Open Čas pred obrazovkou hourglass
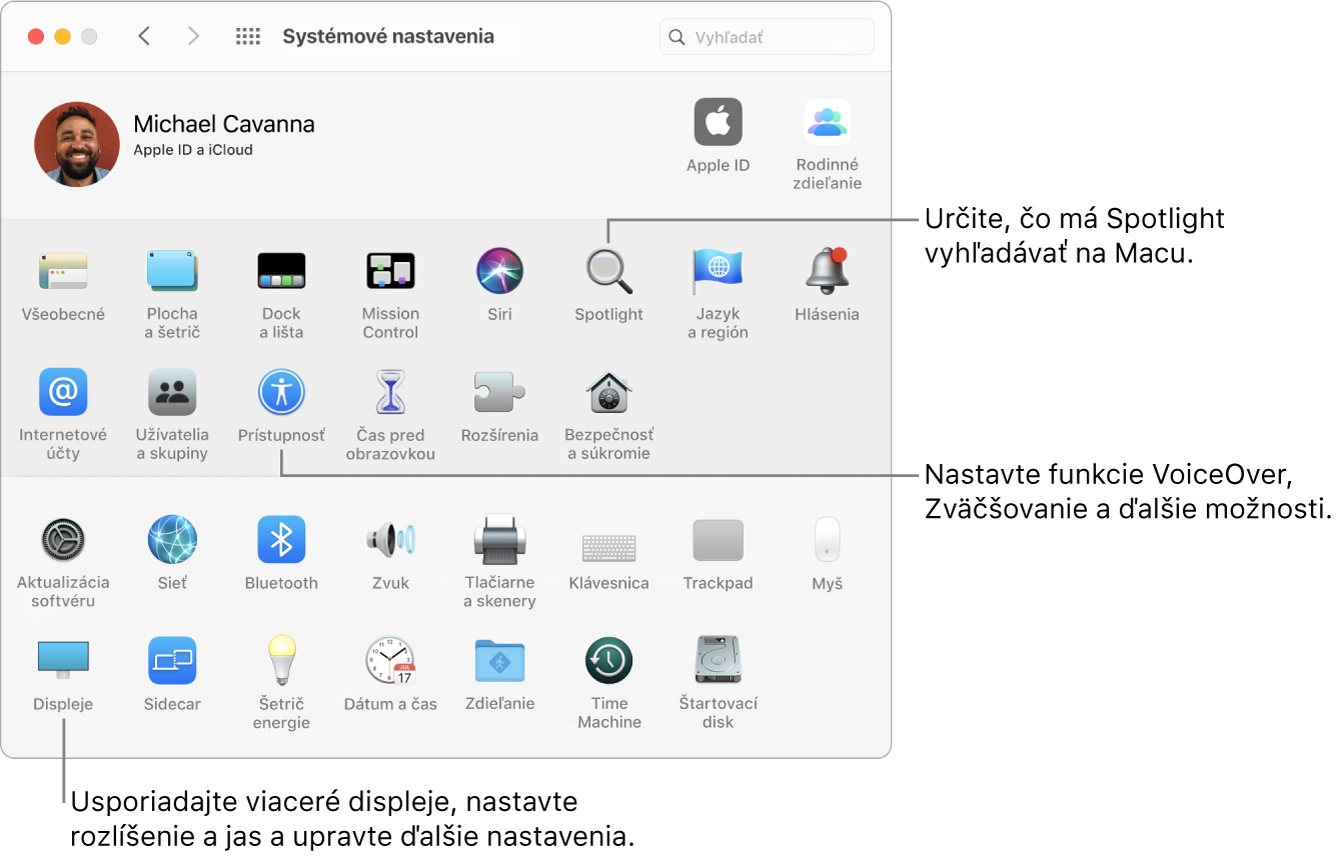The height and width of the screenshot is (859, 1341). (x=390, y=391)
